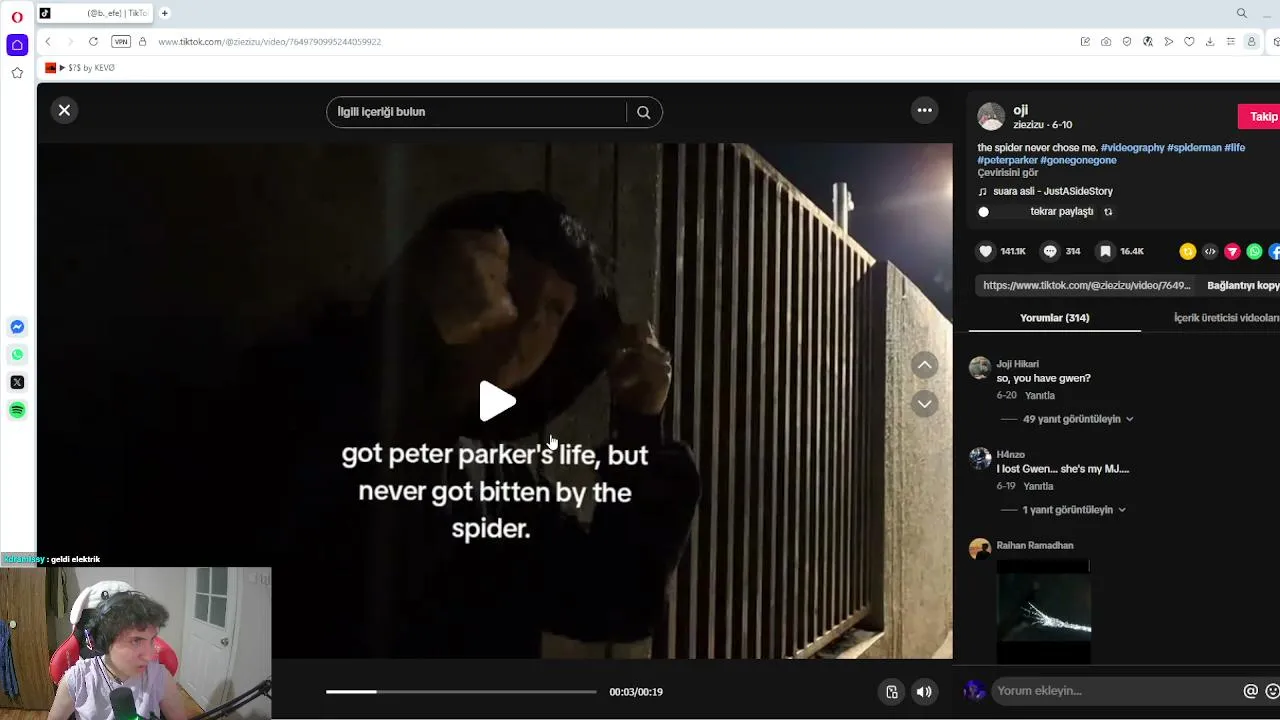The image size is (1280, 720).
Task: Expand '49 yanıt görüntüleyin' replies
Action: pos(1078,419)
